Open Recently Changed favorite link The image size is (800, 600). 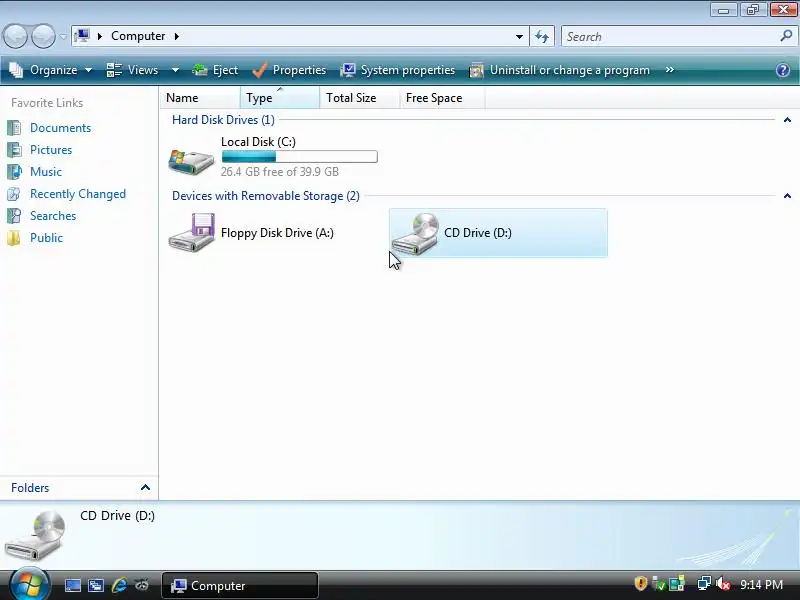(x=78, y=194)
